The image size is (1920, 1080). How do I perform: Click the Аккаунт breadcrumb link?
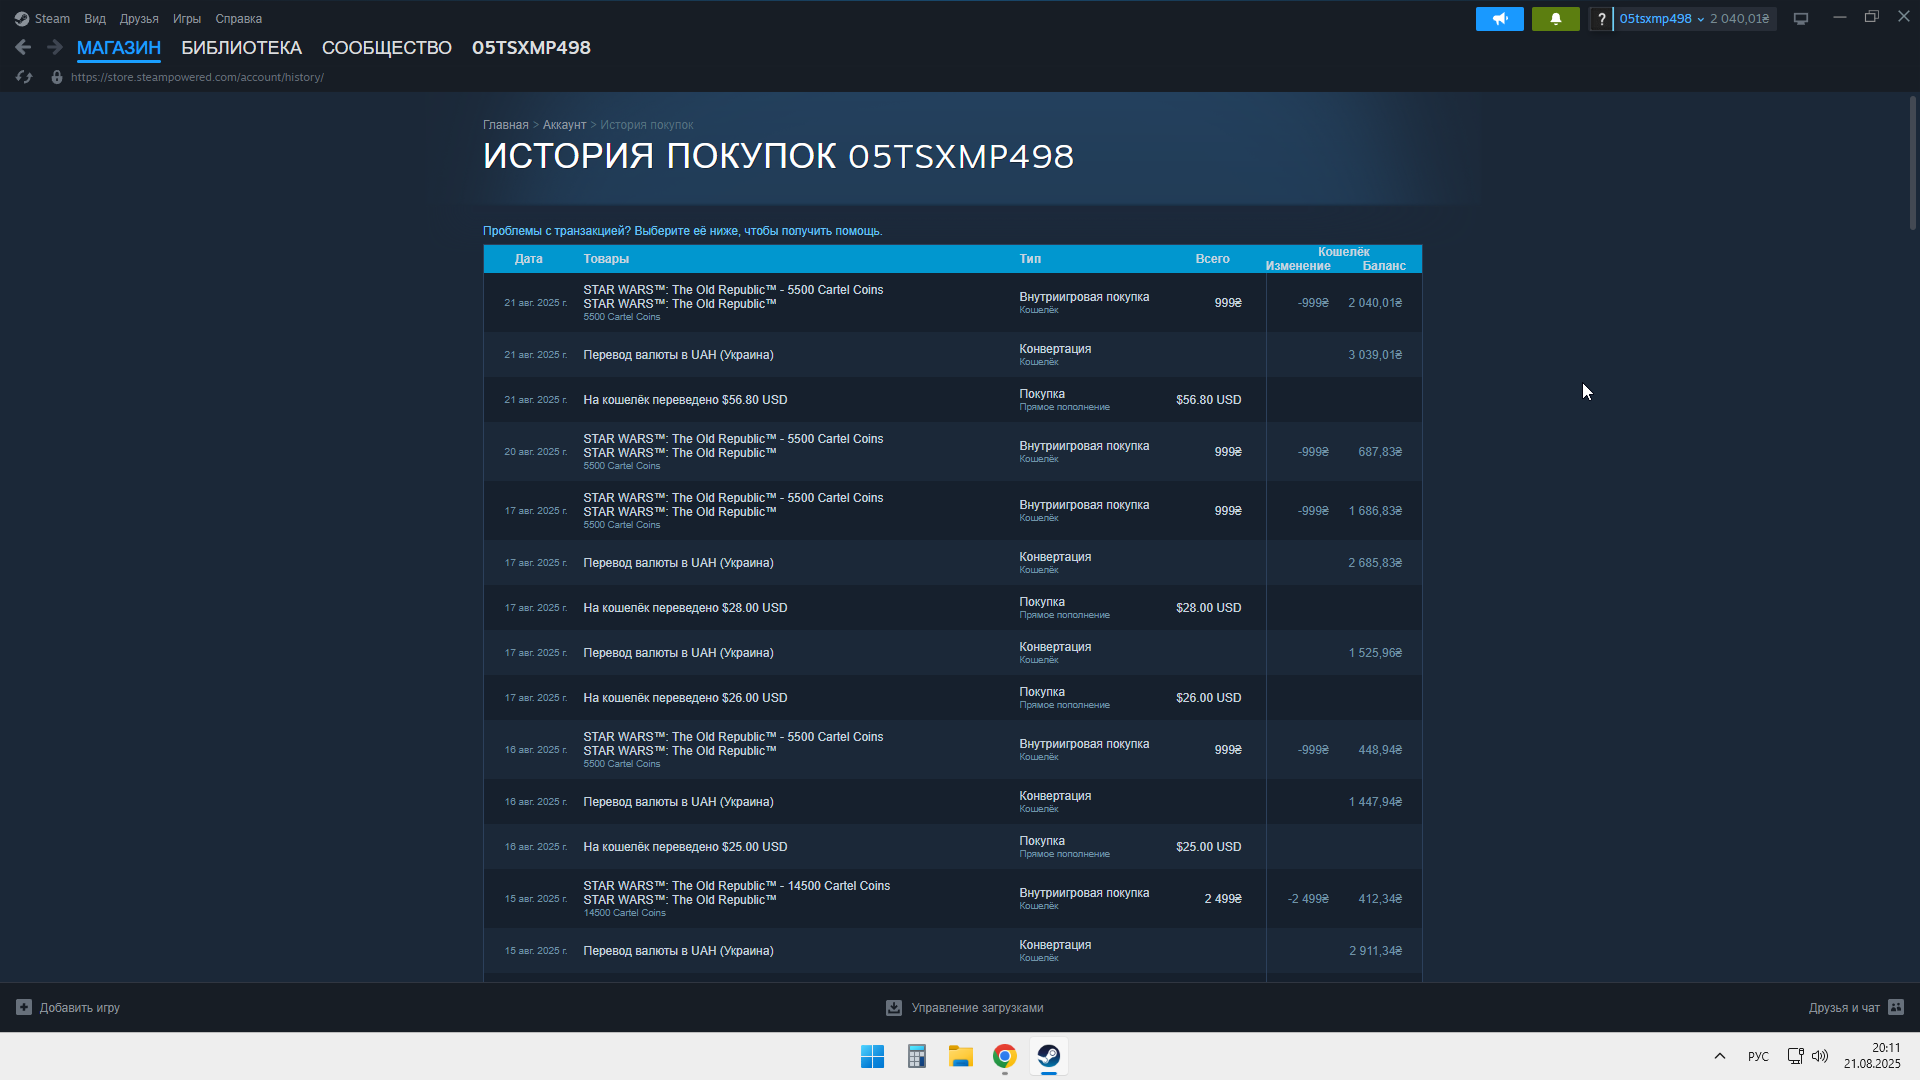(564, 125)
